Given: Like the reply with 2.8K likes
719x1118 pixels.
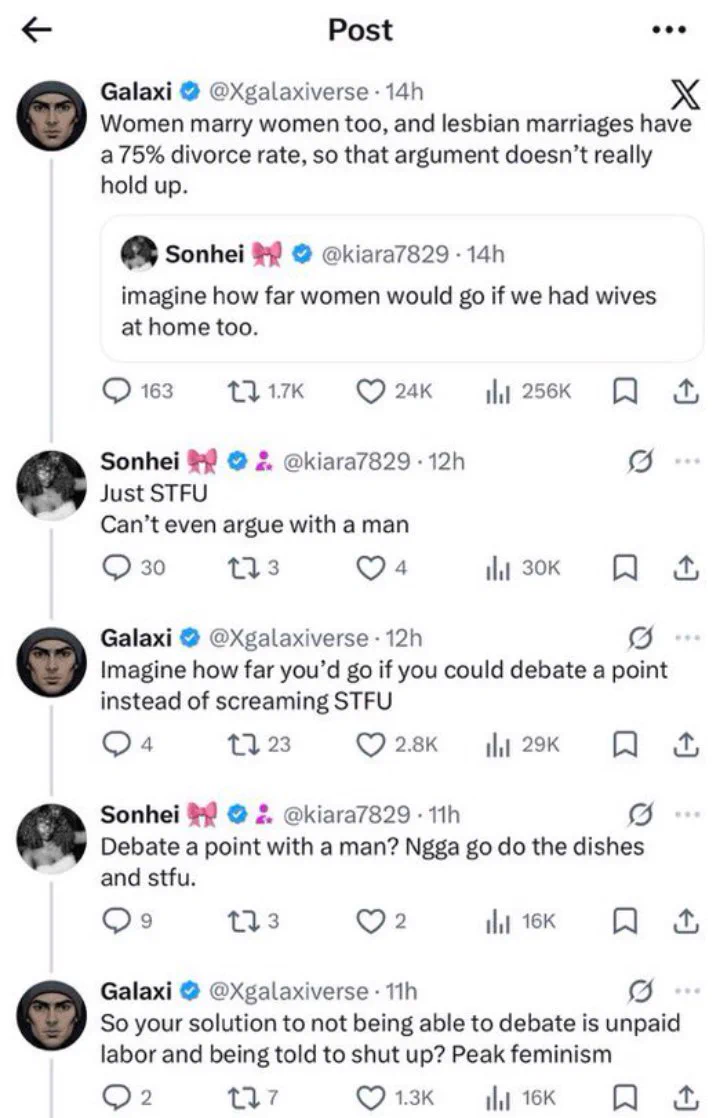Looking at the screenshot, I should (370, 744).
